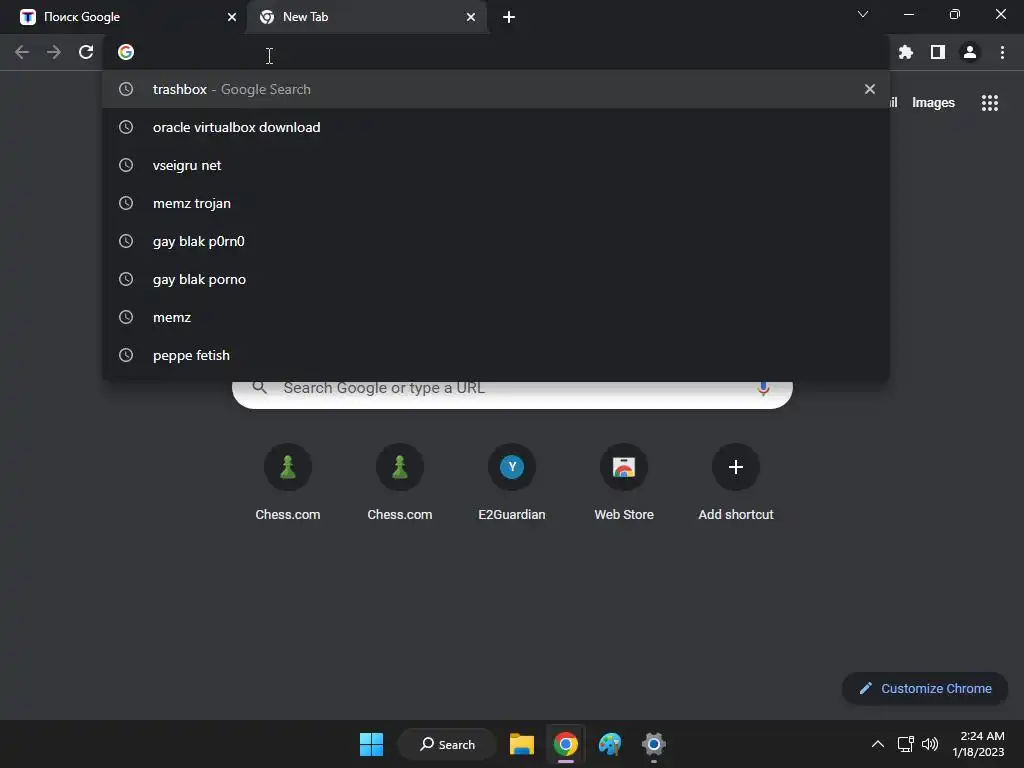Image resolution: width=1024 pixels, height=768 pixels.
Task: Switch to the New Tab tab
Action: pyautogui.click(x=366, y=17)
